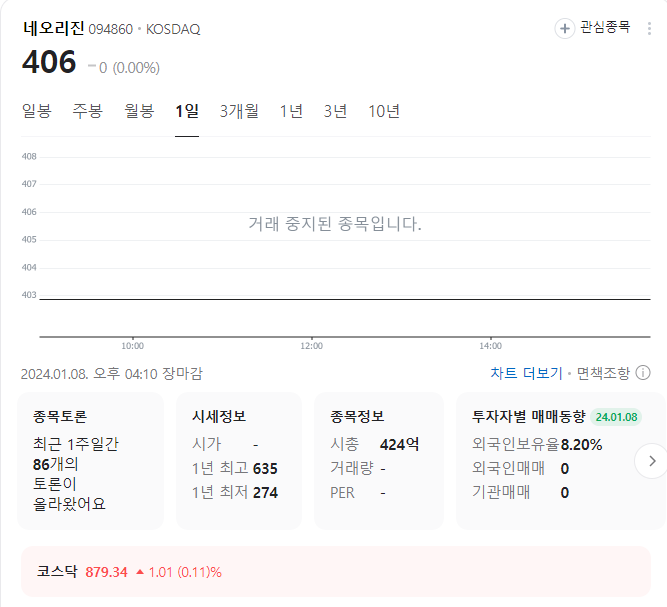Open the 투자자별 매매동향 card

(x=561, y=461)
